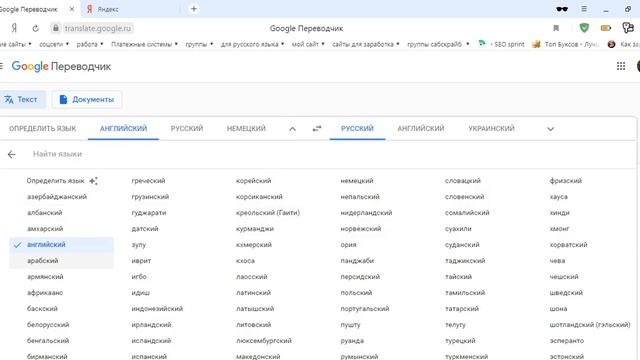Open the соцсети bookmarks folder
Image resolution: width=640 pixels, height=360 pixels.
[54, 44]
